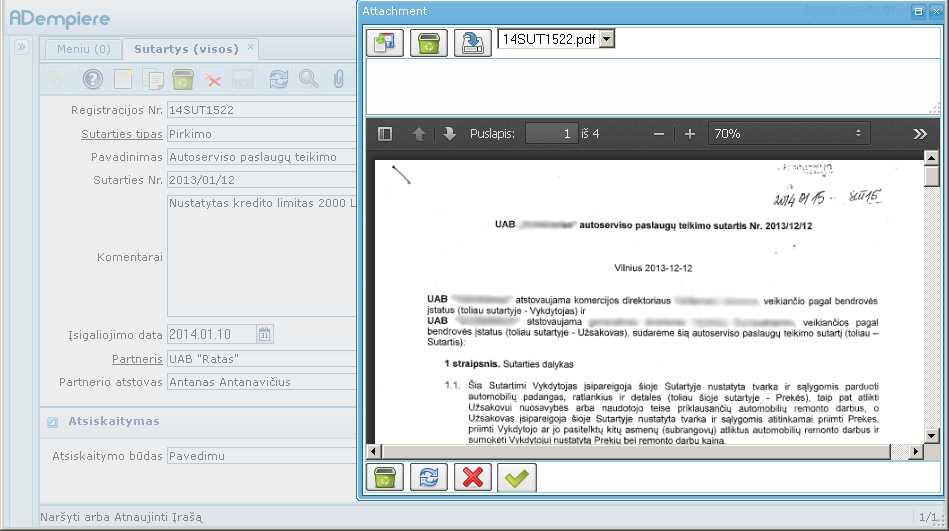
Task: Cancel the Attachment dialog with red X
Action: coord(473,478)
